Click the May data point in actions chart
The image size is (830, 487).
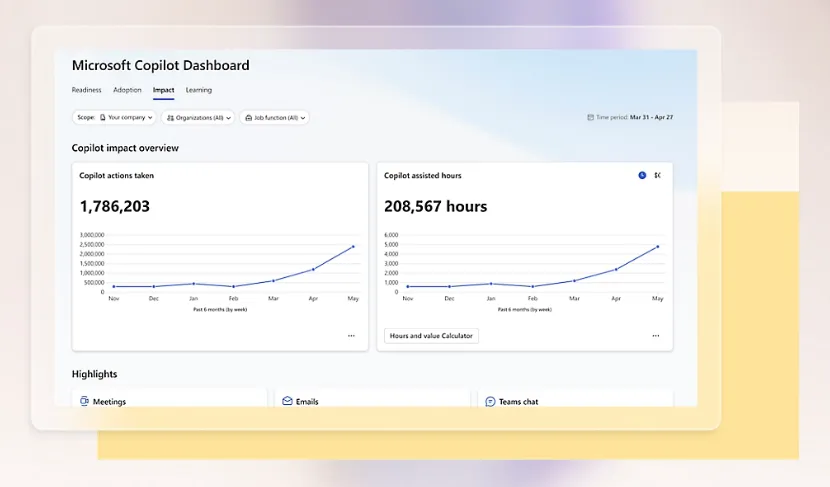click(x=353, y=247)
